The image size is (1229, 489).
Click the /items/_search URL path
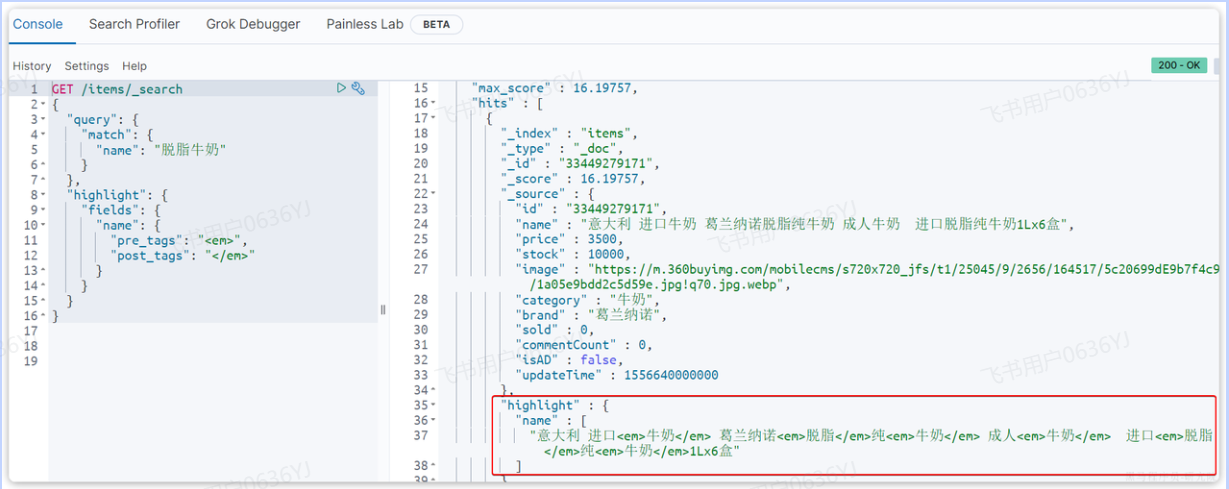[x=132, y=89]
